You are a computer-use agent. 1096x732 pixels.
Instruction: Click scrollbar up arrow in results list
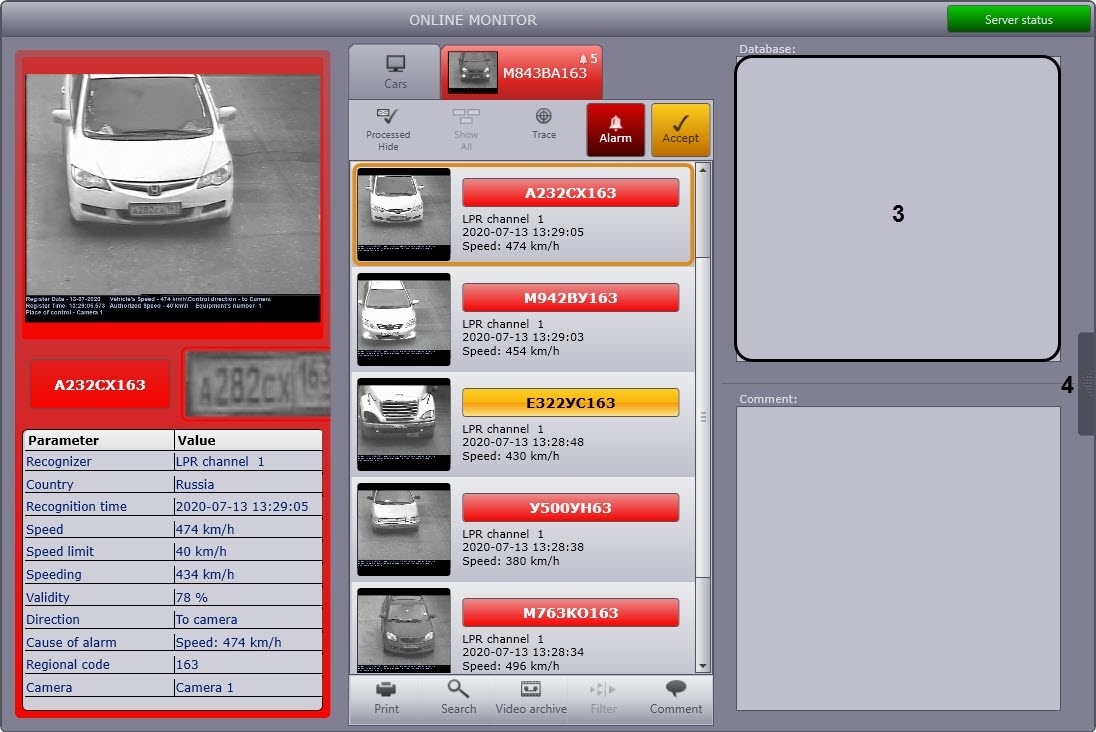[703, 170]
